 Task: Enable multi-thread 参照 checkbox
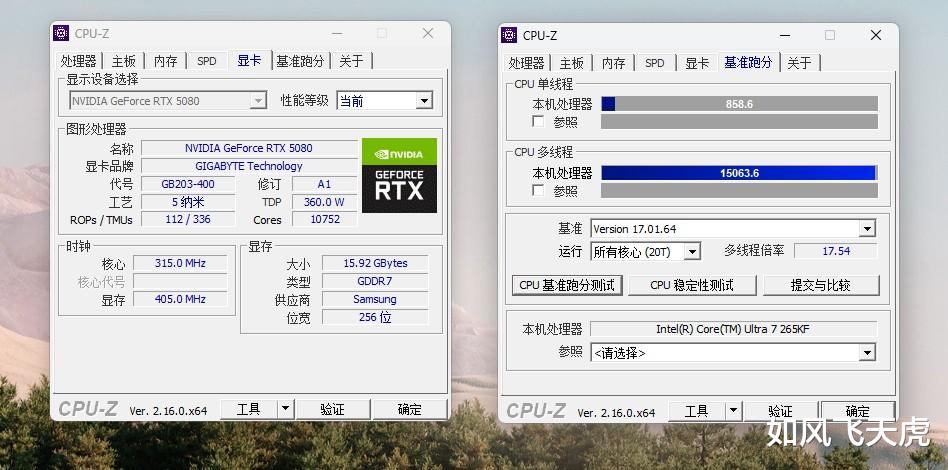pos(538,191)
